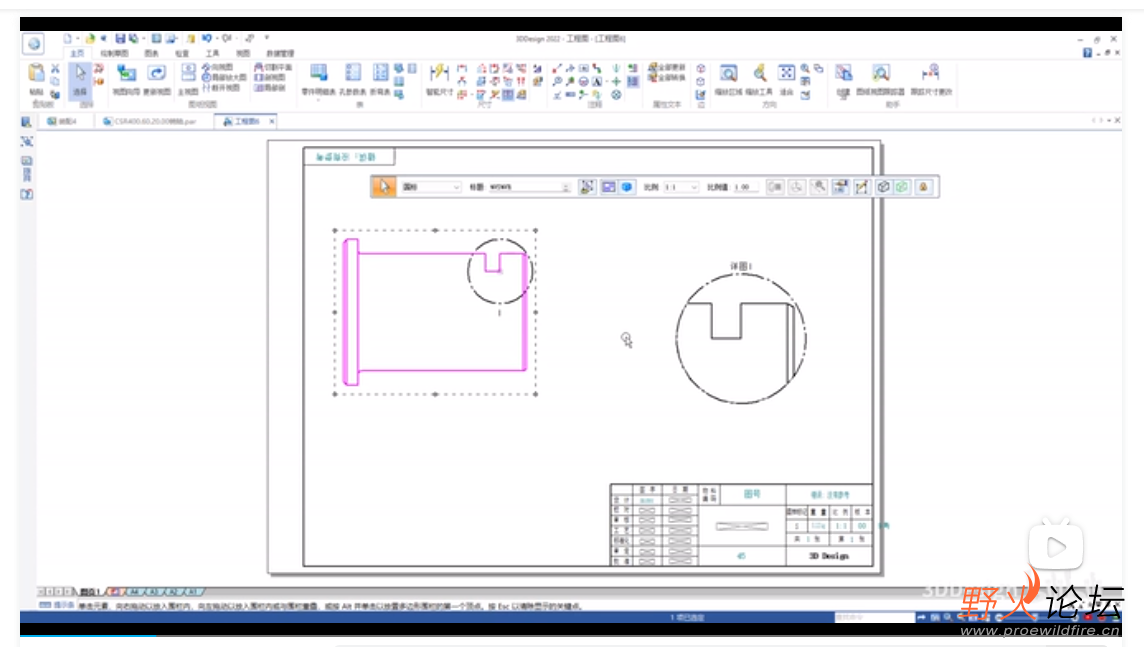Toggle the view properties option in command bar
This screenshot has width=1144, height=647.
pos(840,187)
